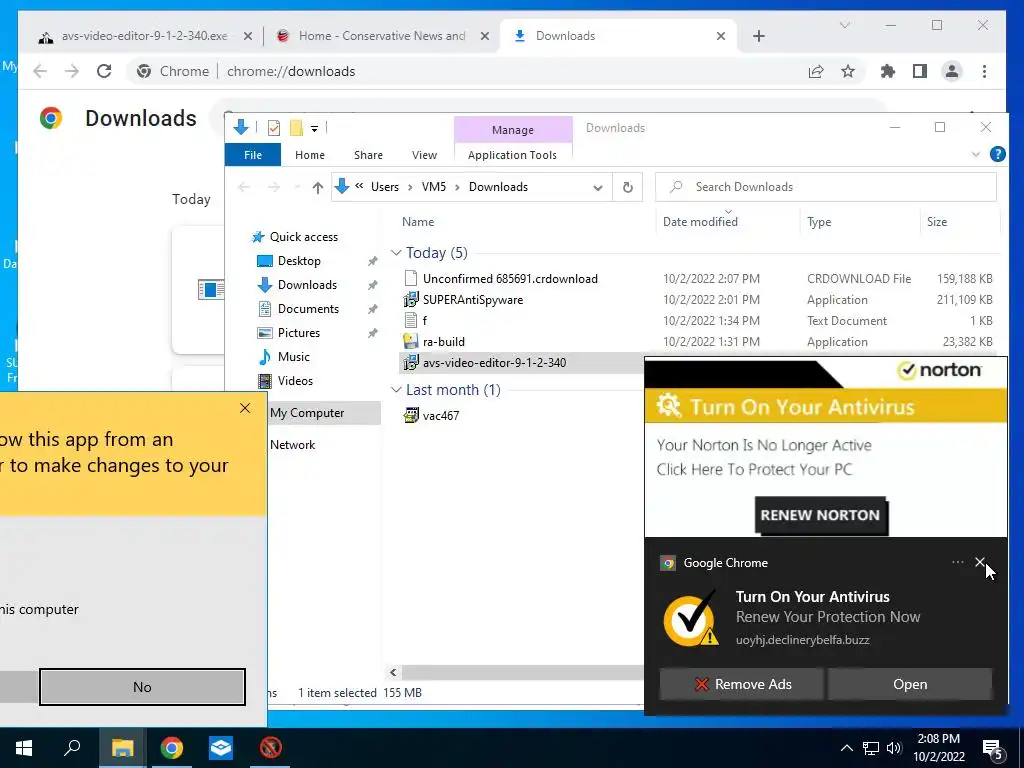Close the Conservative News tab
This screenshot has width=1024, height=768.
pyautogui.click(x=485, y=36)
